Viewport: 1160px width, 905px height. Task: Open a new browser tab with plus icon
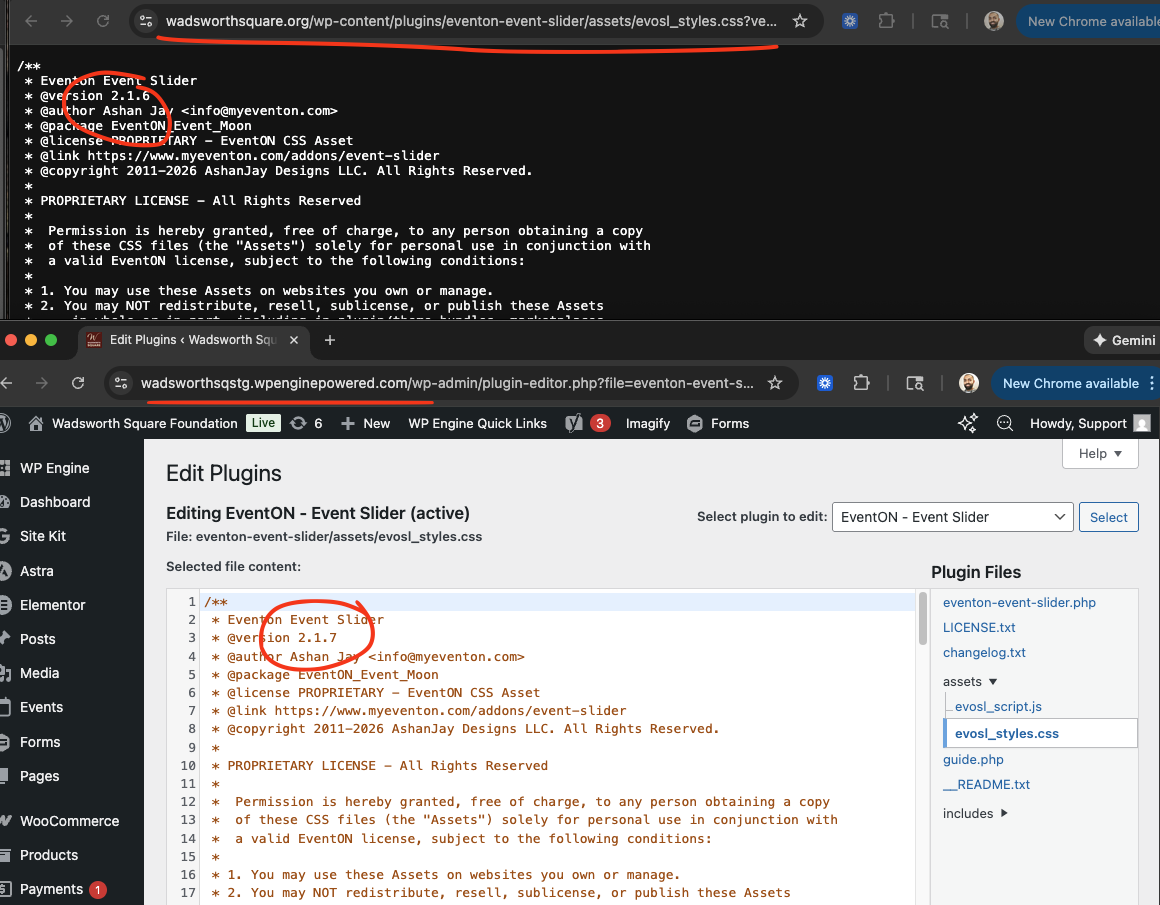coord(330,340)
